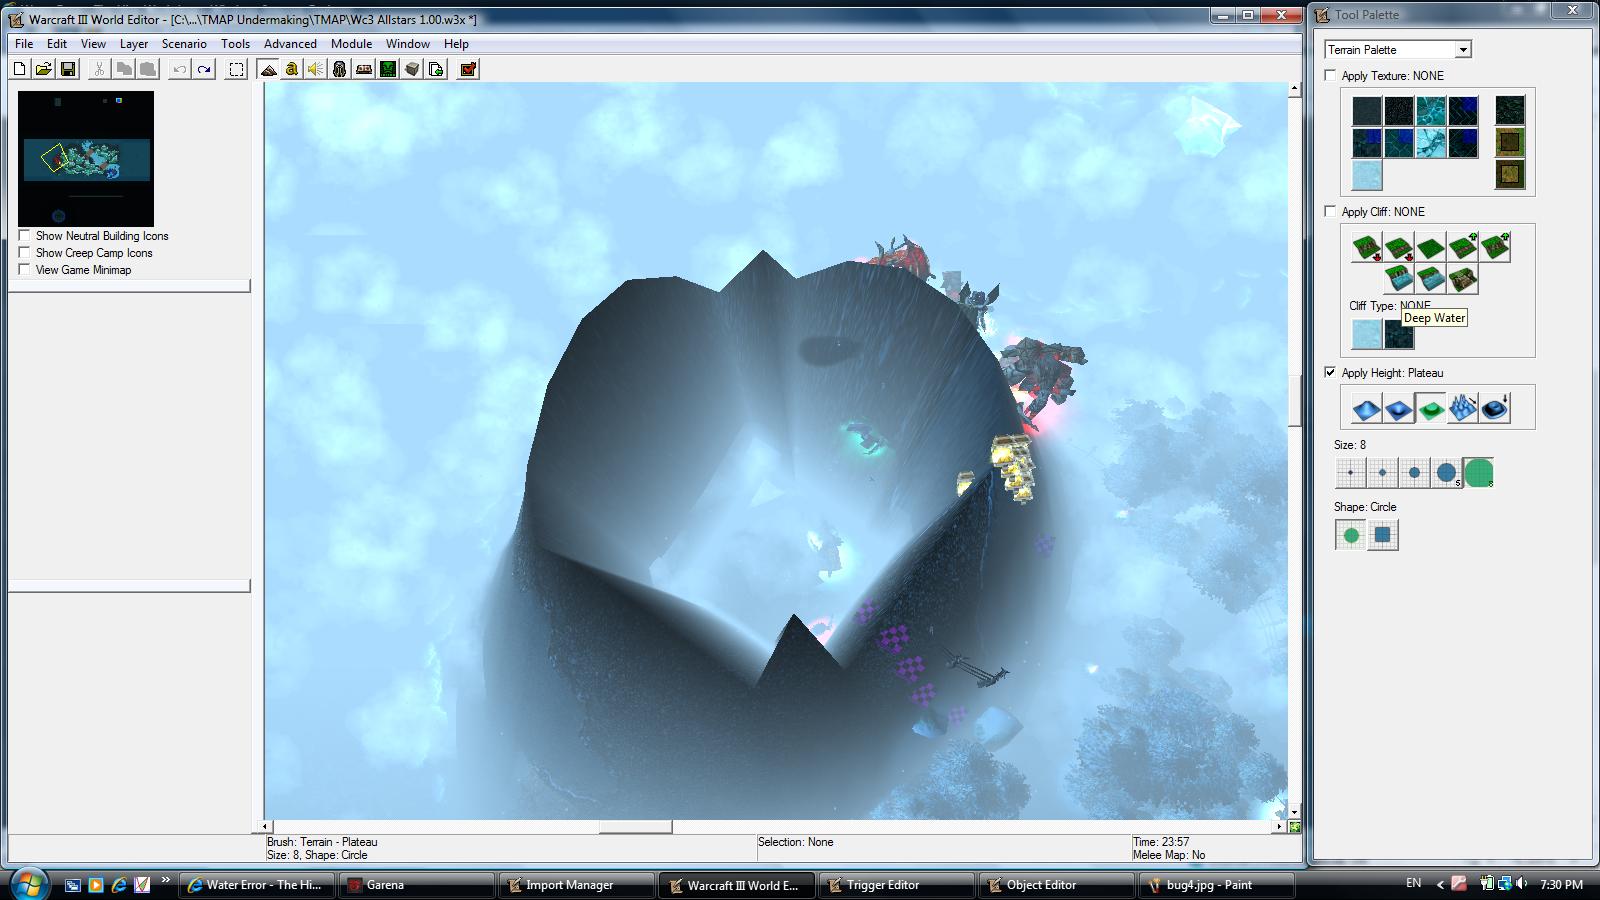The height and width of the screenshot is (900, 1600).
Task: Open the Campaign Editor toolbar icon
Action: coord(364,69)
